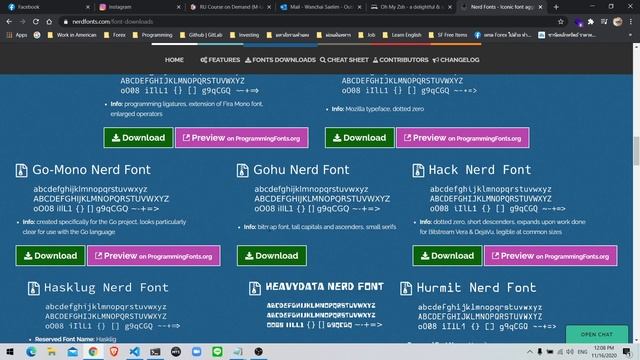This screenshot has width=640, height=360.
Task: Open the CHEAT SHEET menu item
Action: point(344,60)
